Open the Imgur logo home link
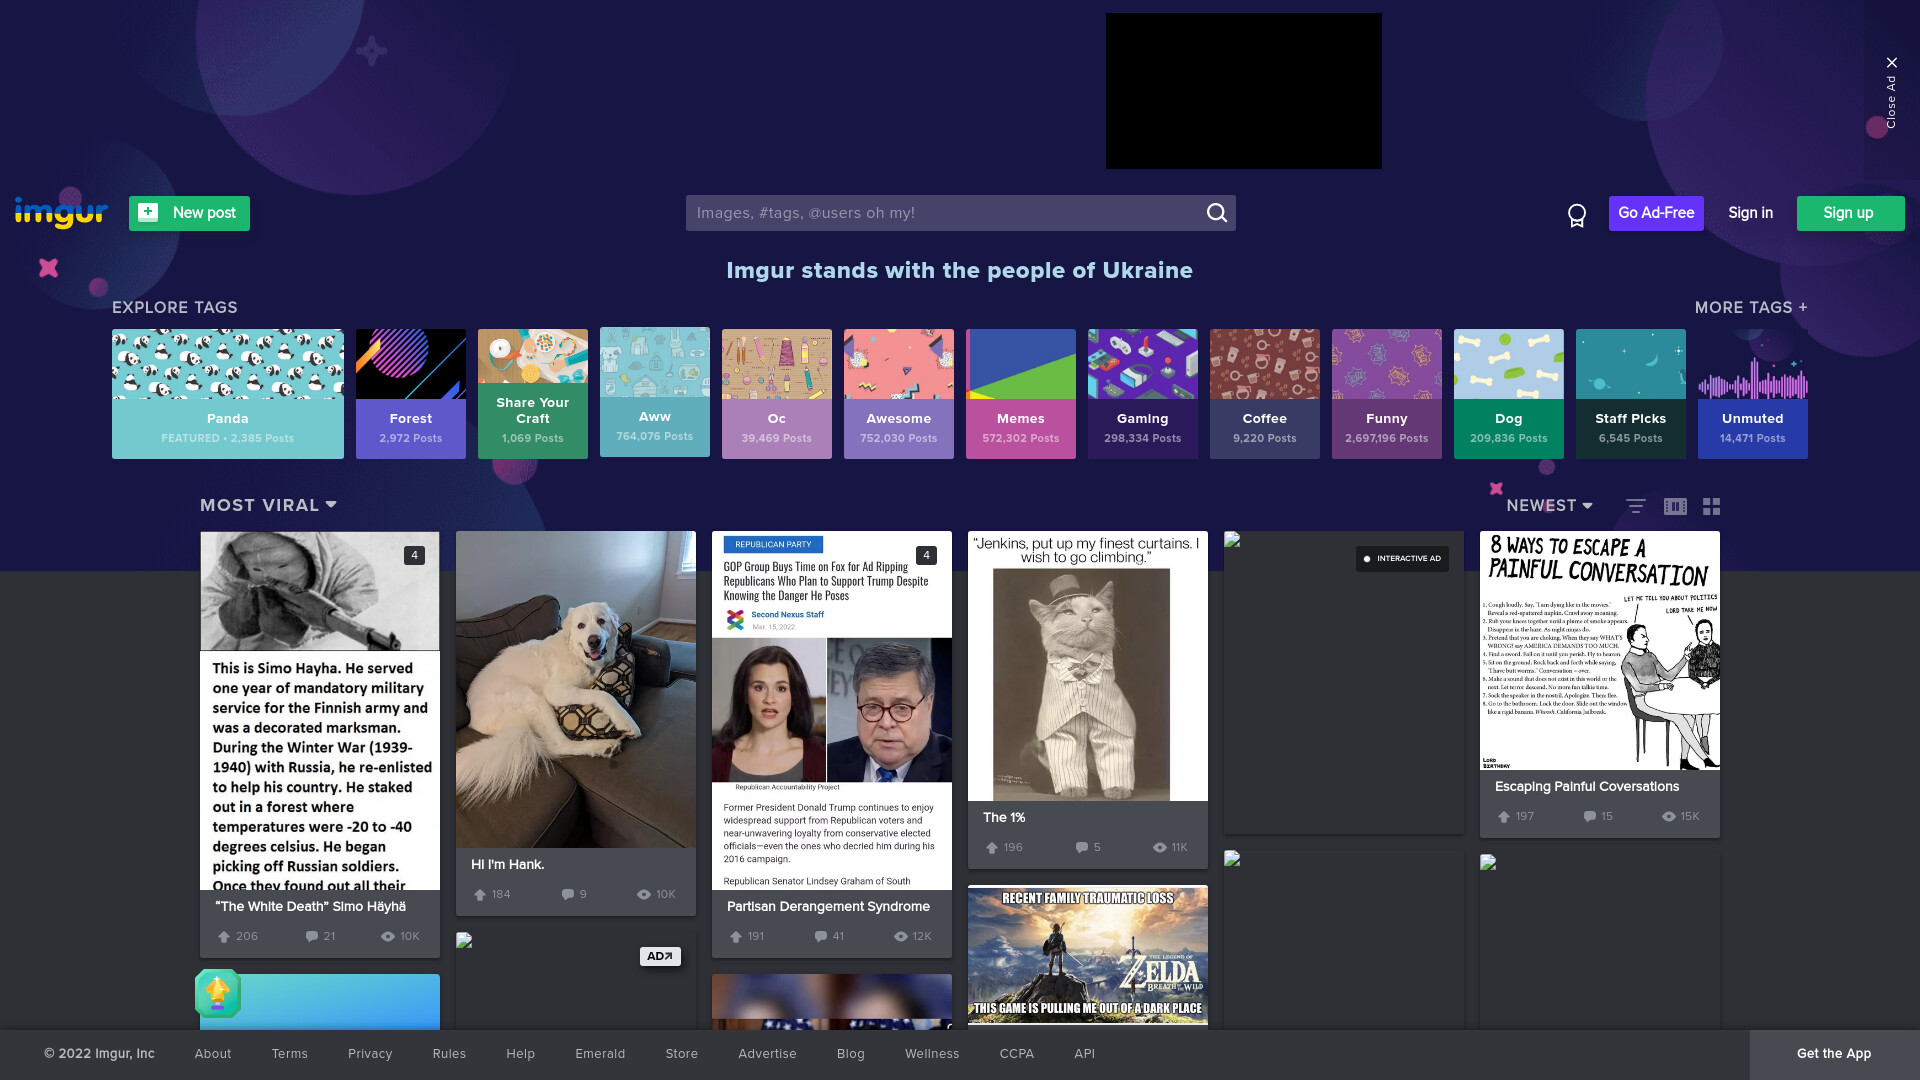Viewport: 1920px width, 1080px height. click(x=61, y=213)
